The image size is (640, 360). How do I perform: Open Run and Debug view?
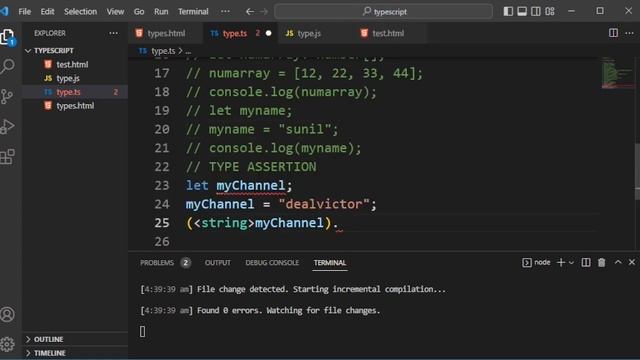(x=7, y=127)
